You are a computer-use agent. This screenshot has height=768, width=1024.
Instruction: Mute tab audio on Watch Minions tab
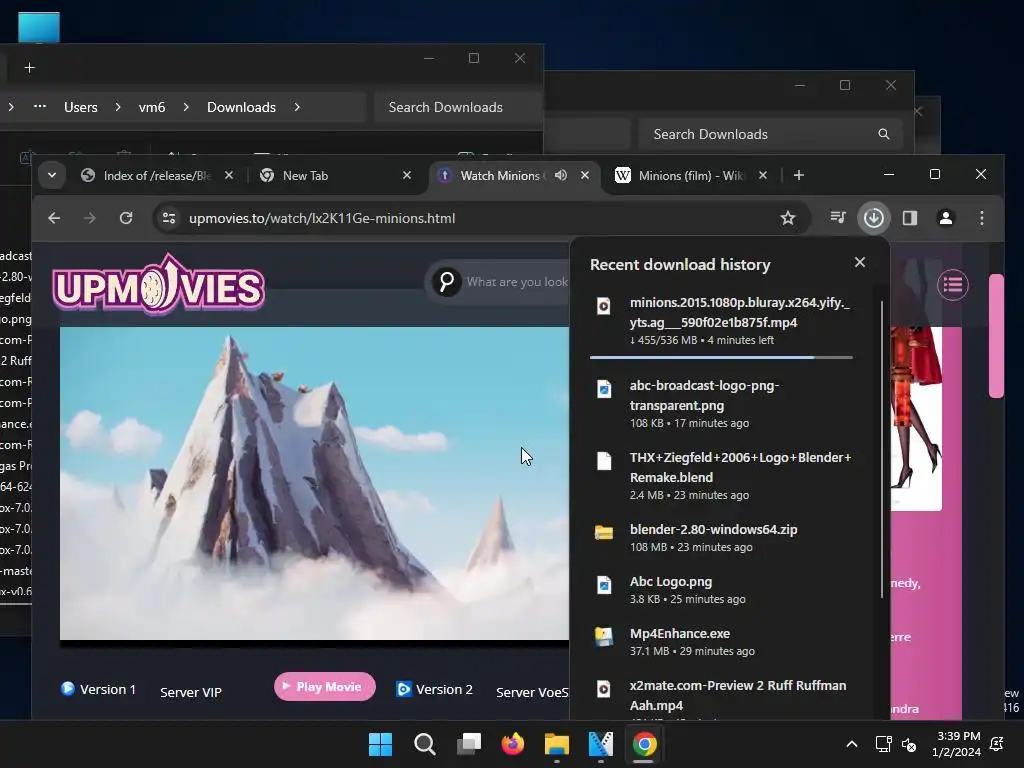pos(561,175)
